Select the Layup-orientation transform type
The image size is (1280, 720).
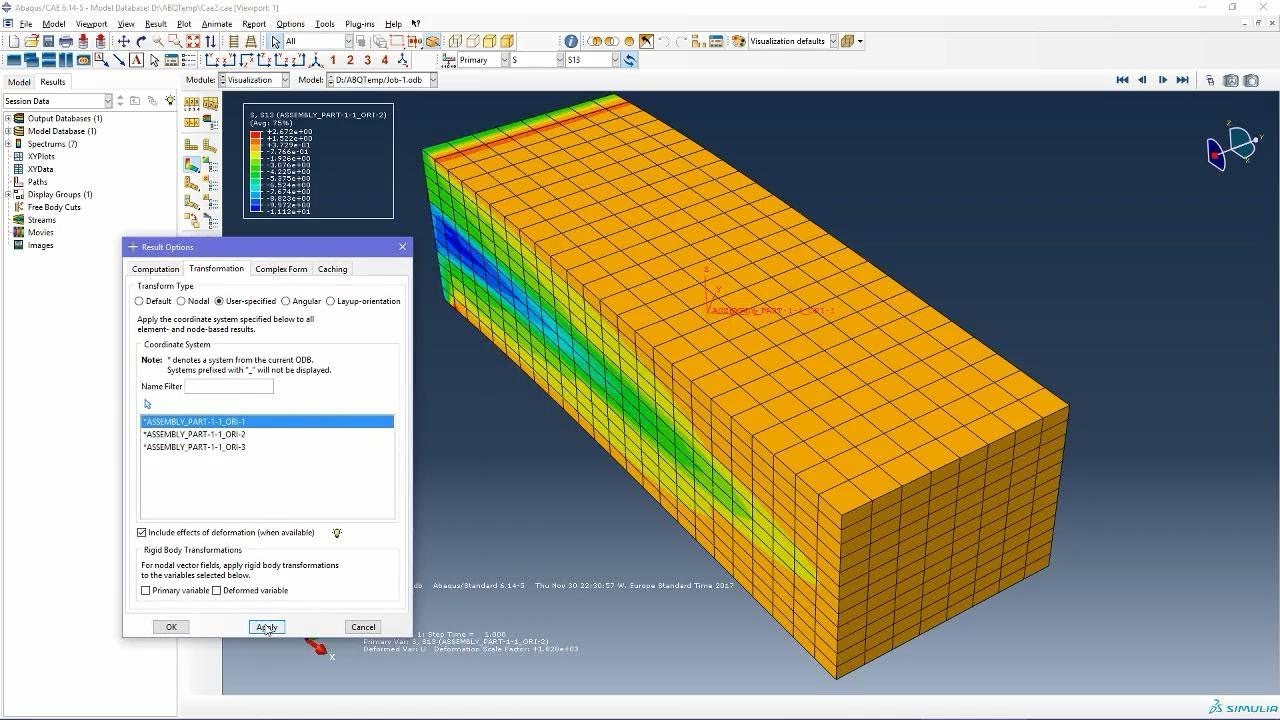331,301
